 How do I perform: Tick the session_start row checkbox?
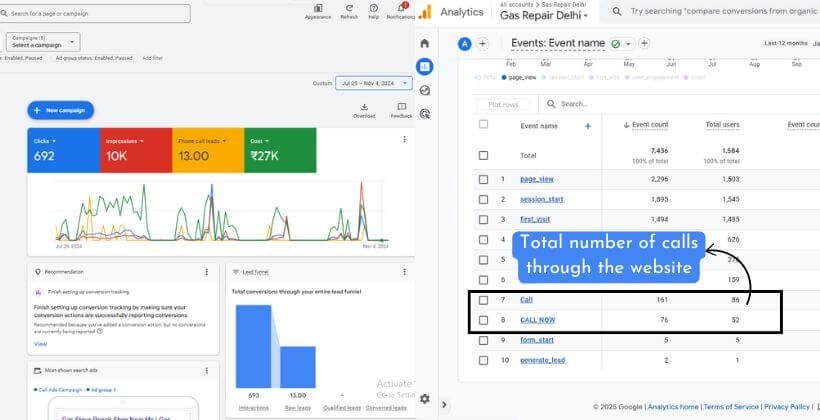483,199
